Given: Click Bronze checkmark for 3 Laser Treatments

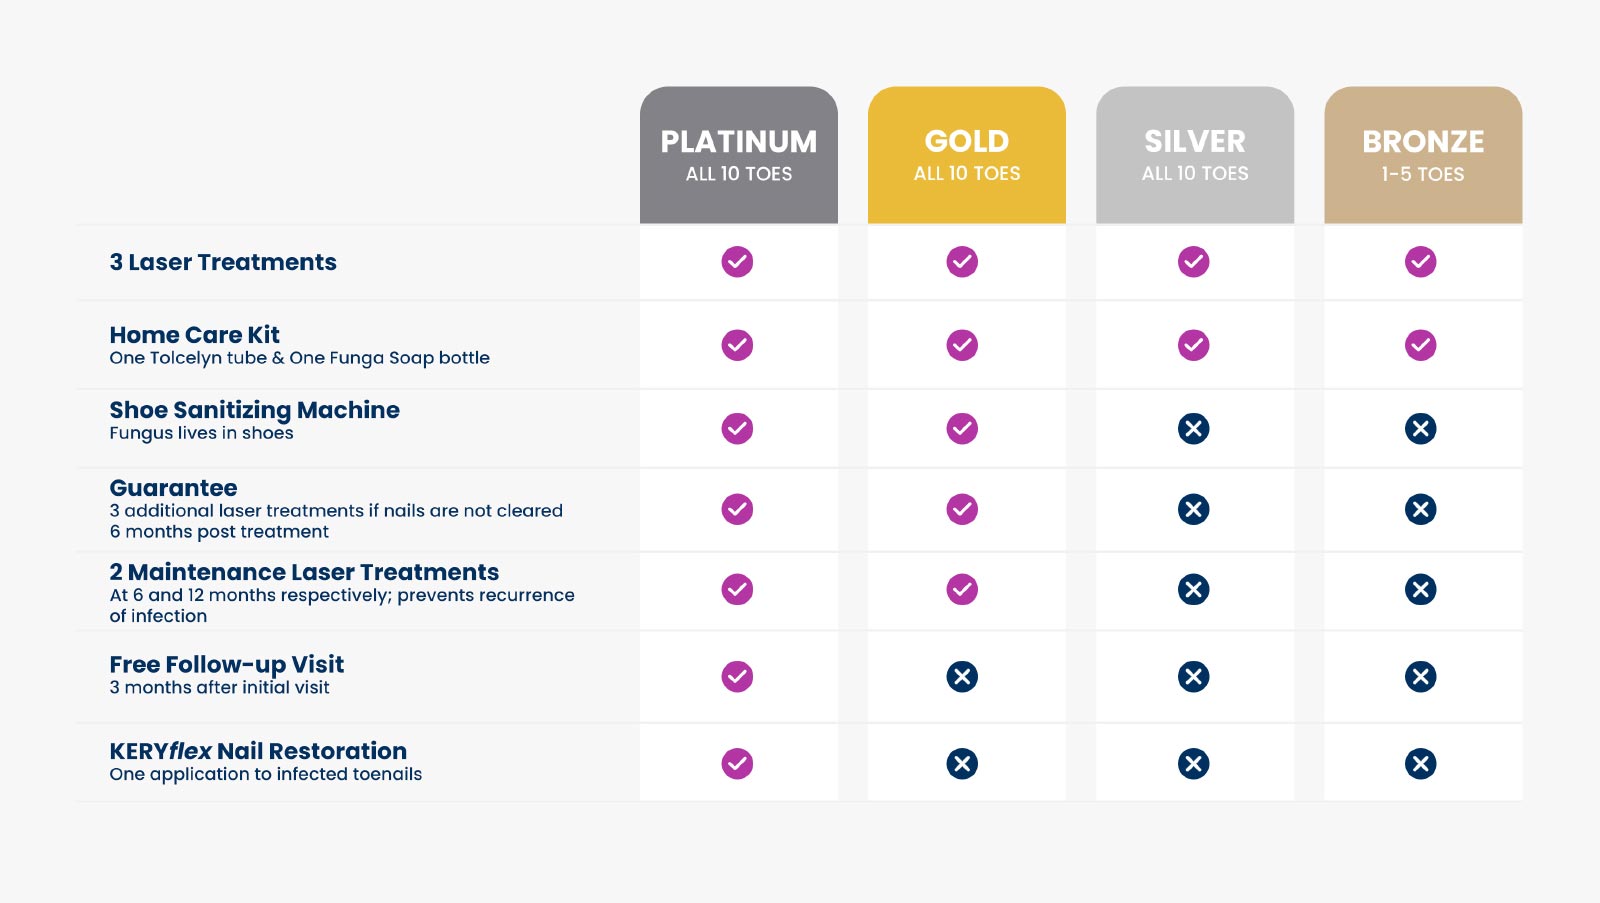Looking at the screenshot, I should [1420, 262].
